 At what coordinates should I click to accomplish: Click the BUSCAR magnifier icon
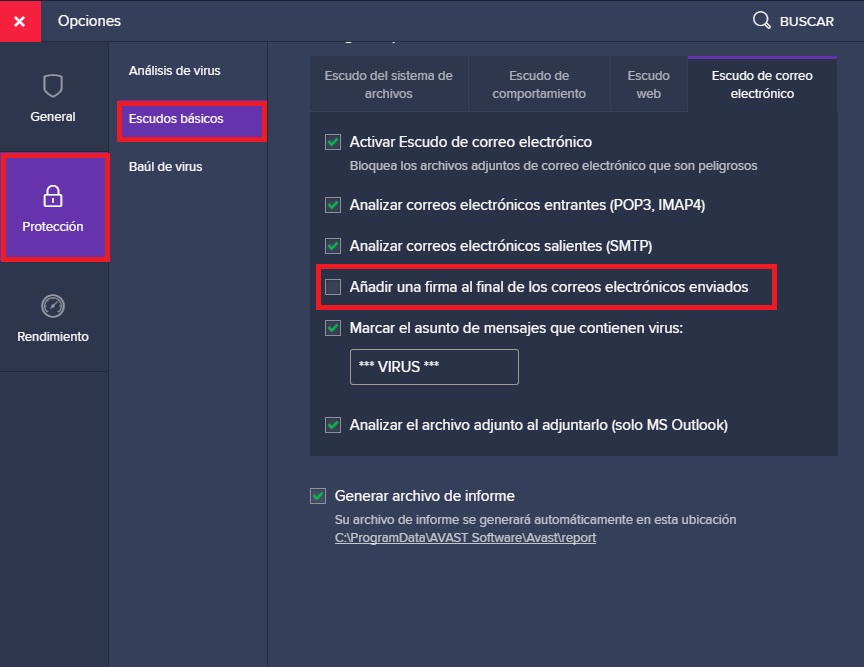(x=761, y=21)
